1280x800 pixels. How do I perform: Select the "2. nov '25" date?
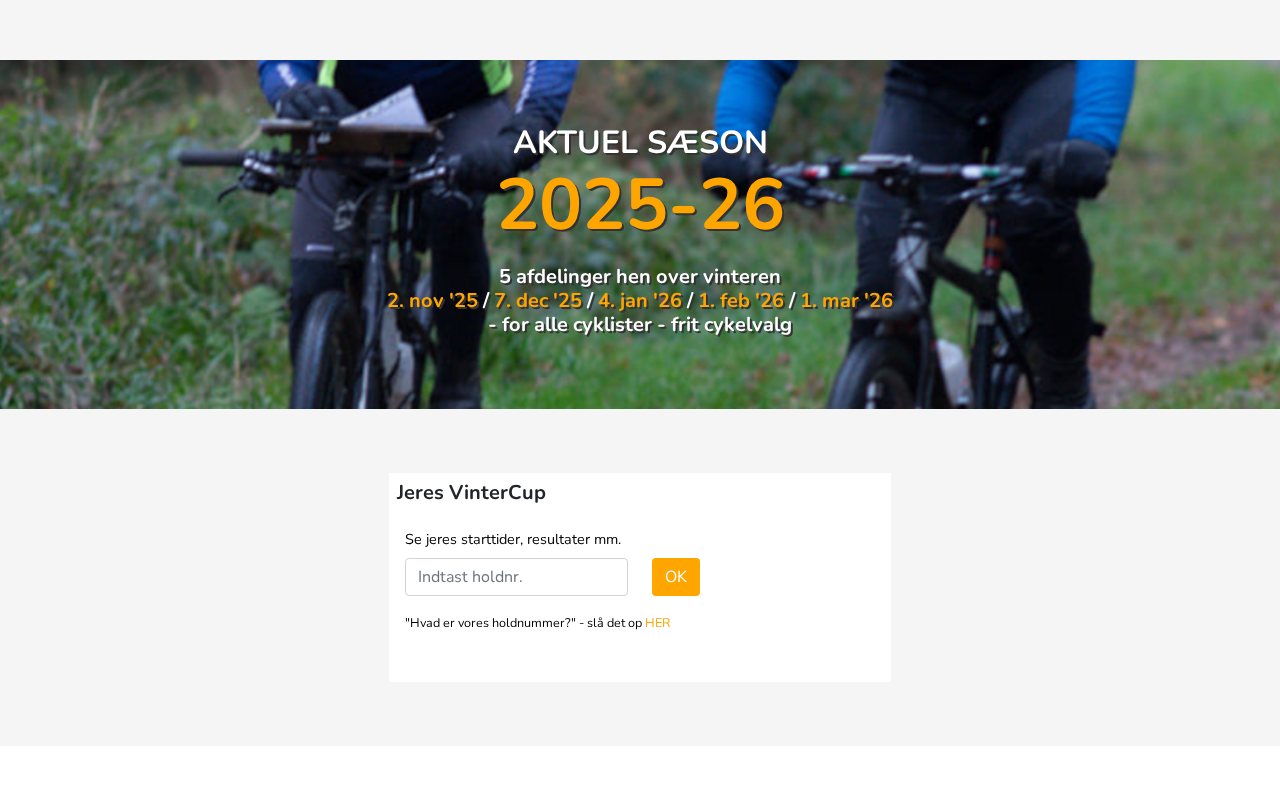(x=432, y=301)
